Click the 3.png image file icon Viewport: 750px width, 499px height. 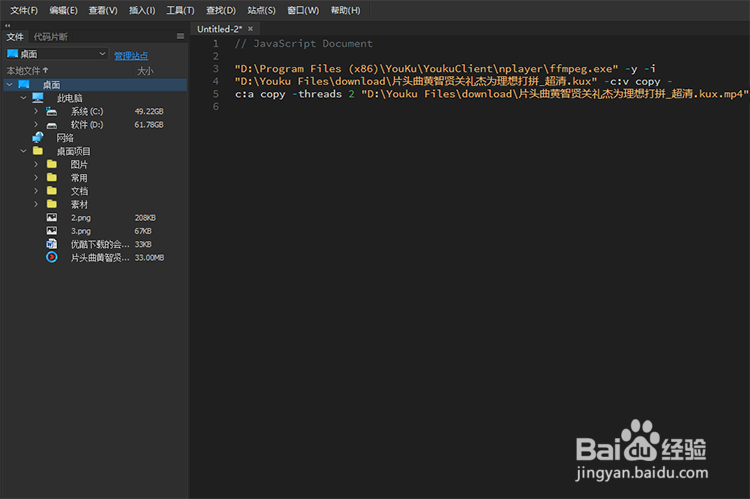tap(52, 231)
